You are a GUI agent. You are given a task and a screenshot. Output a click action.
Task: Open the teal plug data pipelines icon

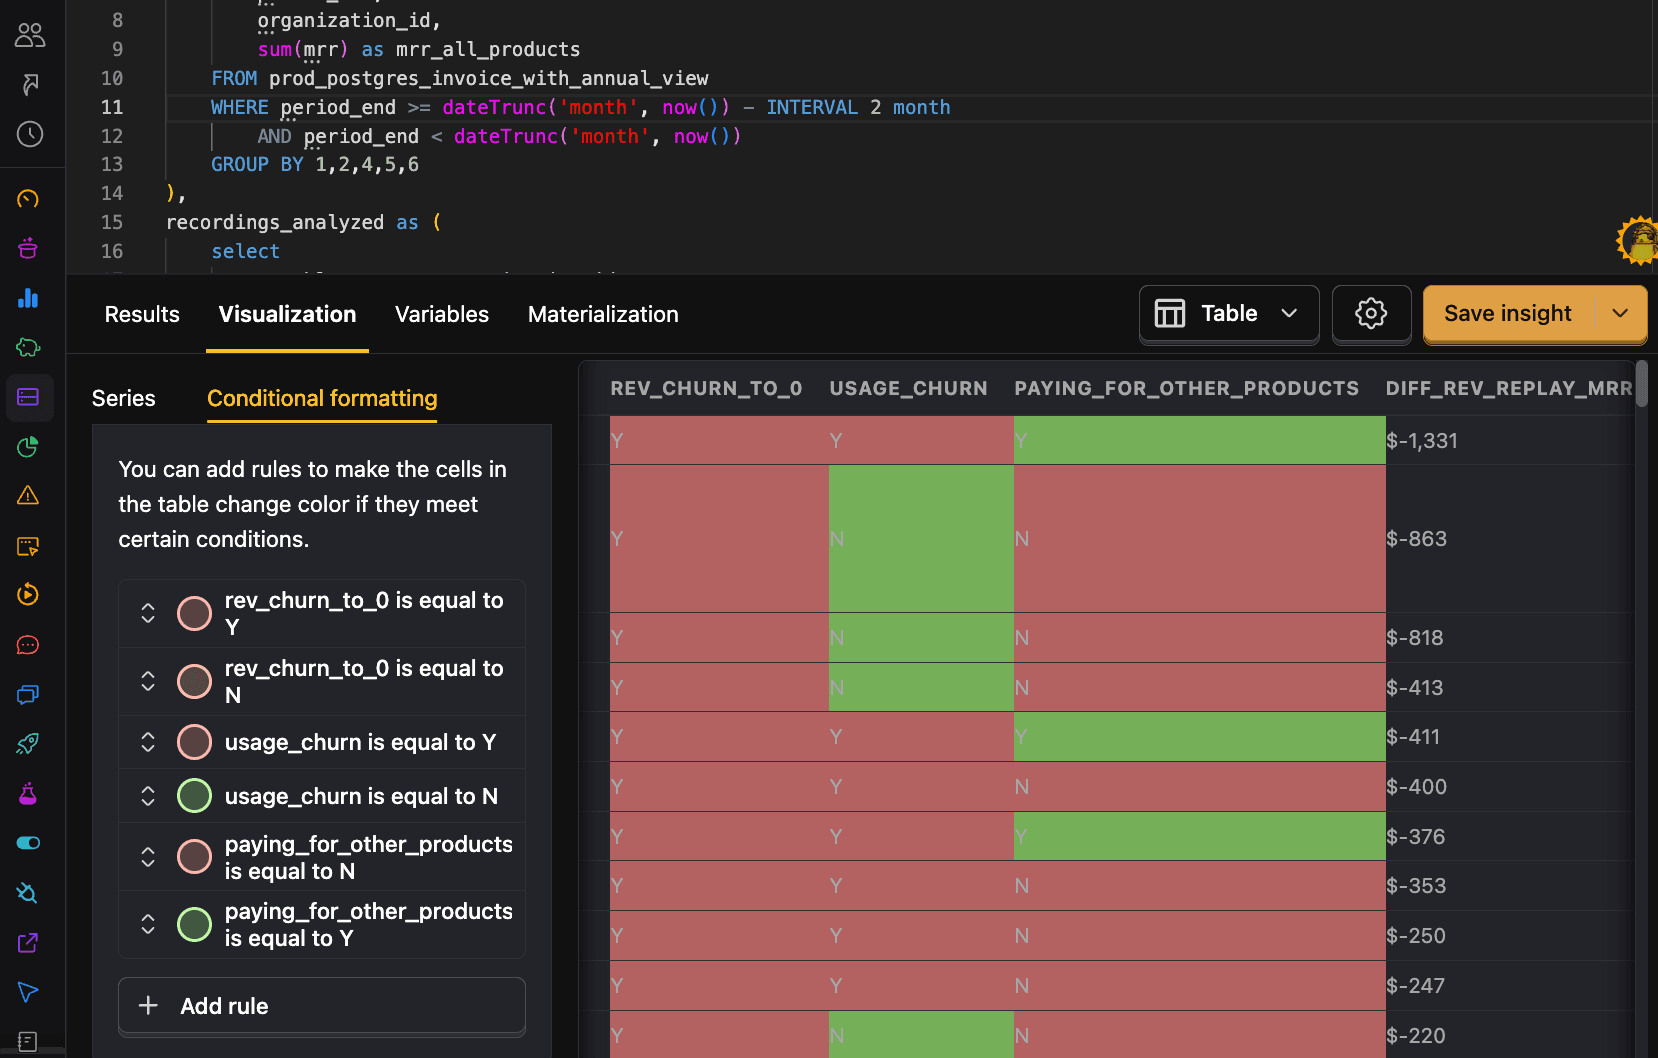[28, 893]
